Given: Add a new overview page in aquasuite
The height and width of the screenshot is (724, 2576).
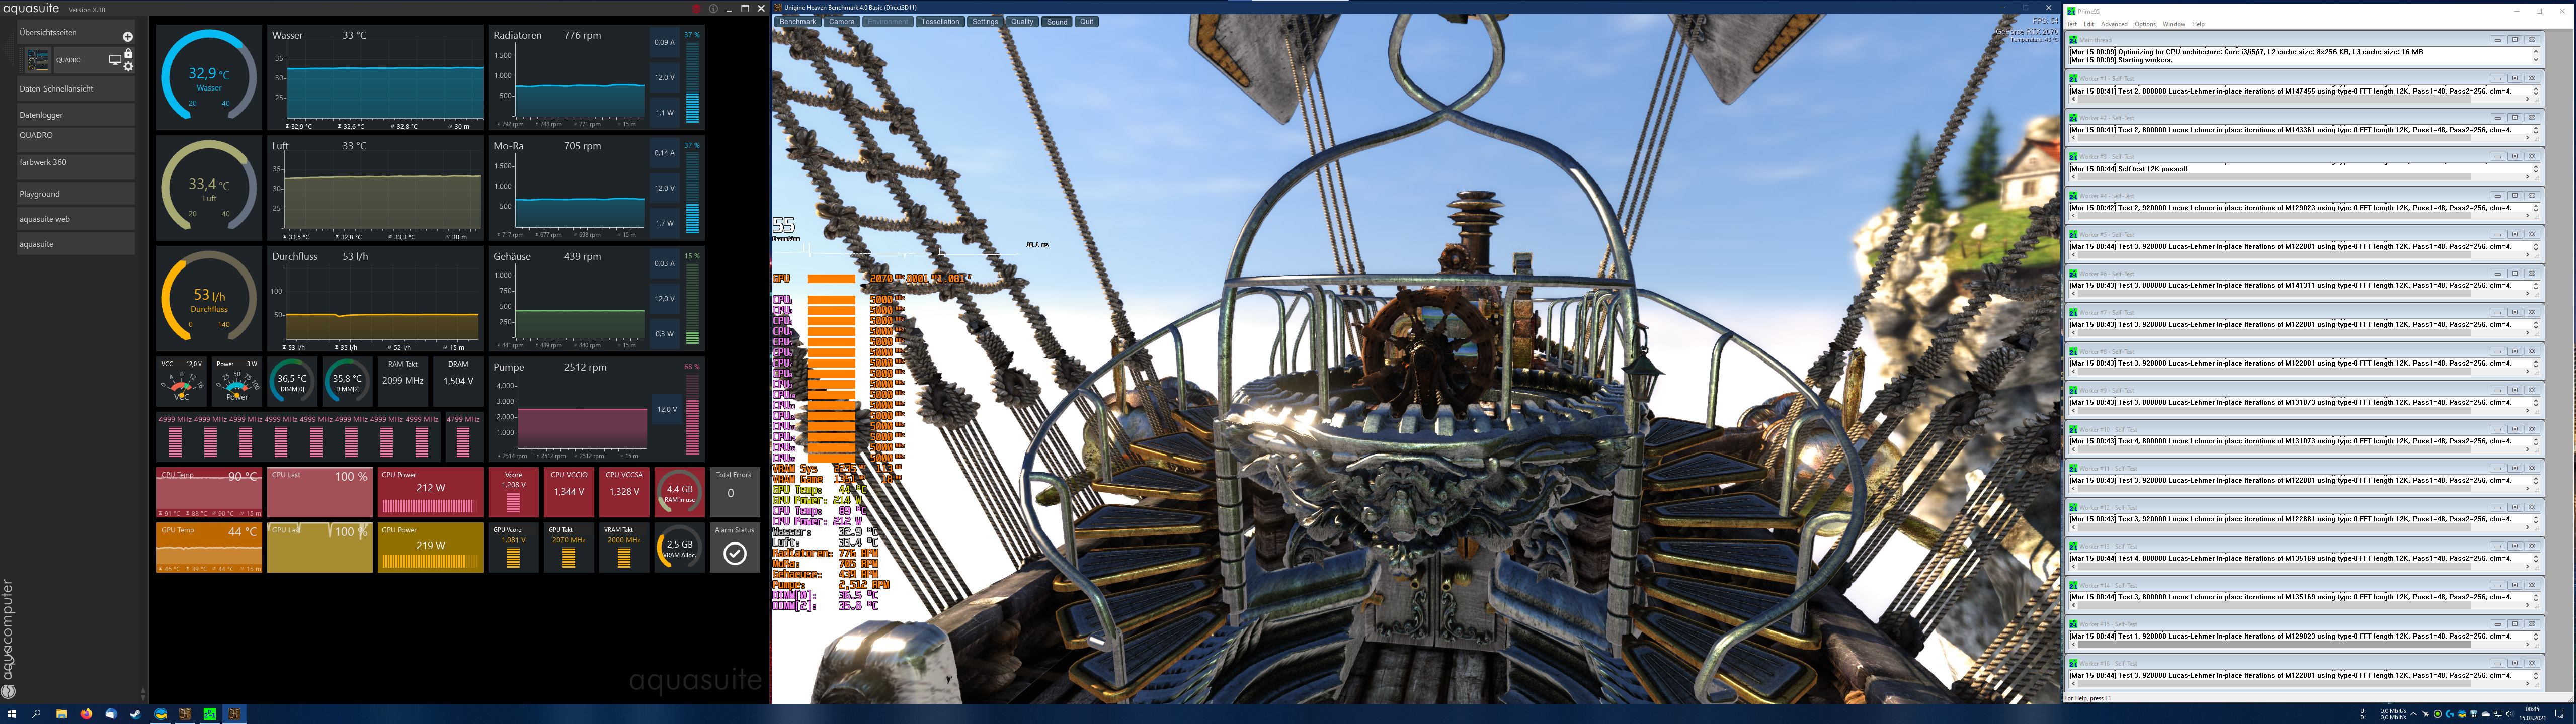Looking at the screenshot, I should click(x=127, y=36).
